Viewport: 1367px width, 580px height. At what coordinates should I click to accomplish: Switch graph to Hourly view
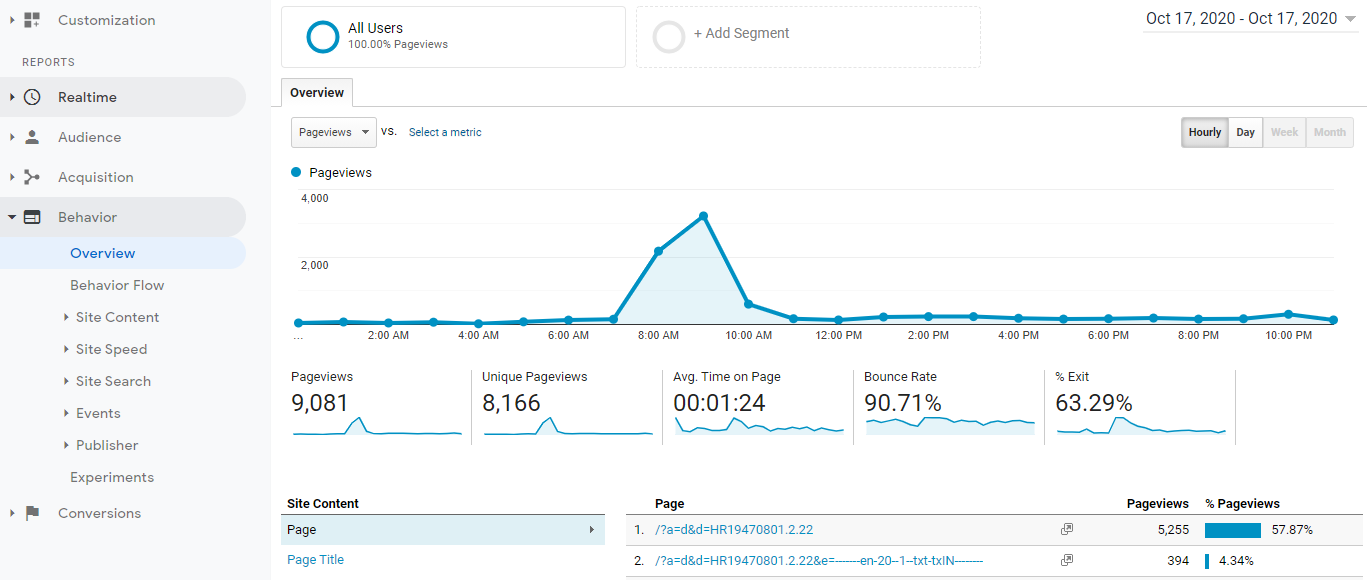click(1205, 132)
